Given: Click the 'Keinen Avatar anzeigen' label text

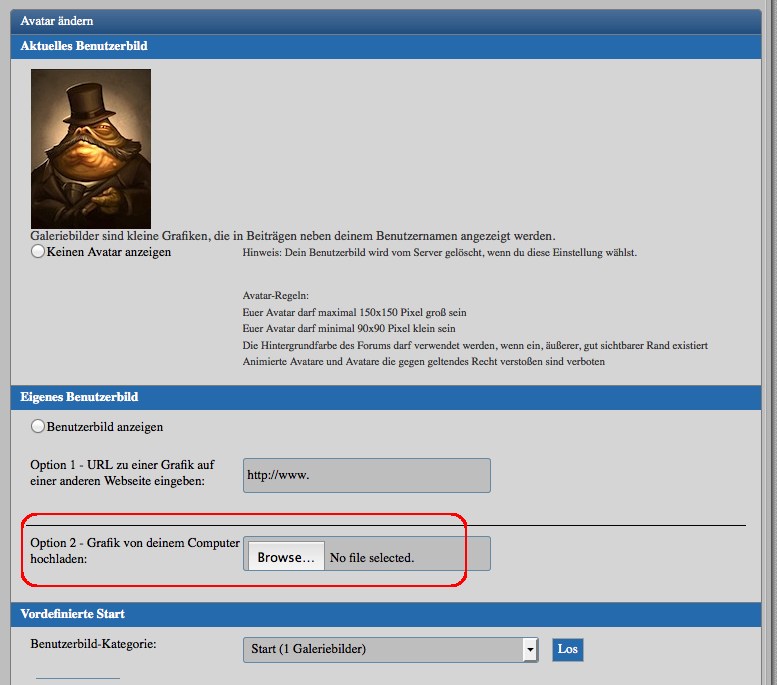Looking at the screenshot, I should (x=109, y=252).
